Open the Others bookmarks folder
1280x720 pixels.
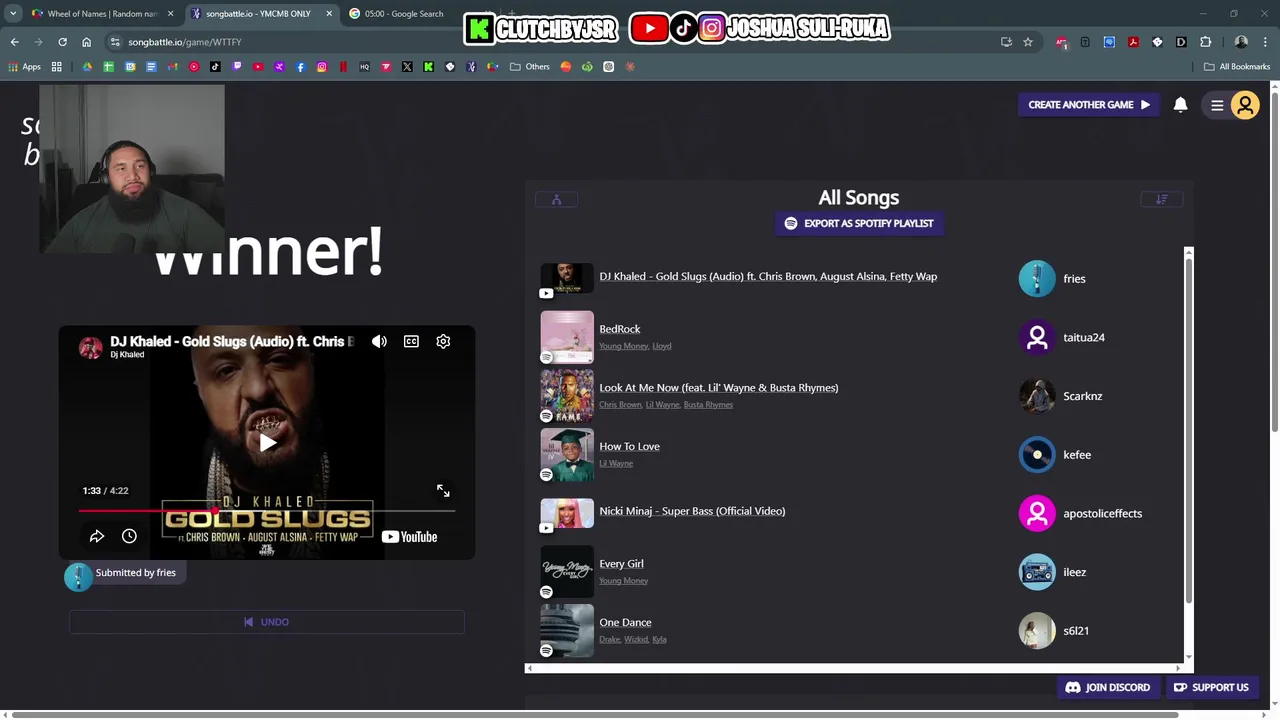[530, 67]
